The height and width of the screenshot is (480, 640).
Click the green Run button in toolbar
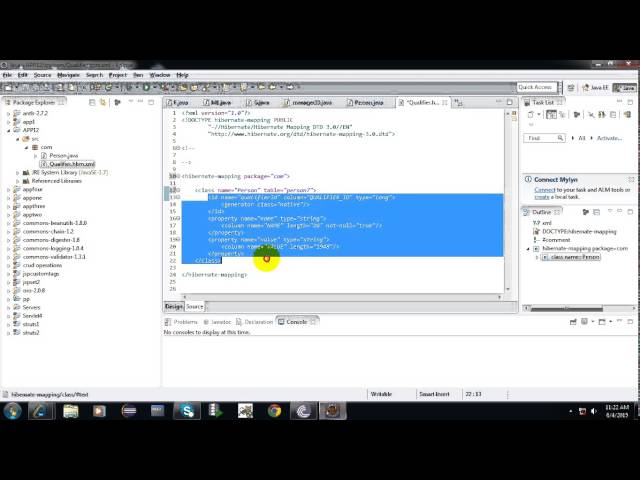(x=146, y=87)
